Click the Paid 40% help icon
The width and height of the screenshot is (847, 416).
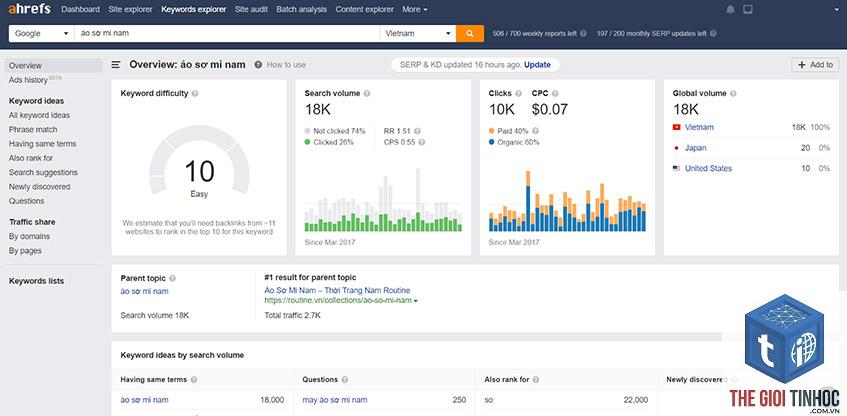pyautogui.click(x=535, y=131)
